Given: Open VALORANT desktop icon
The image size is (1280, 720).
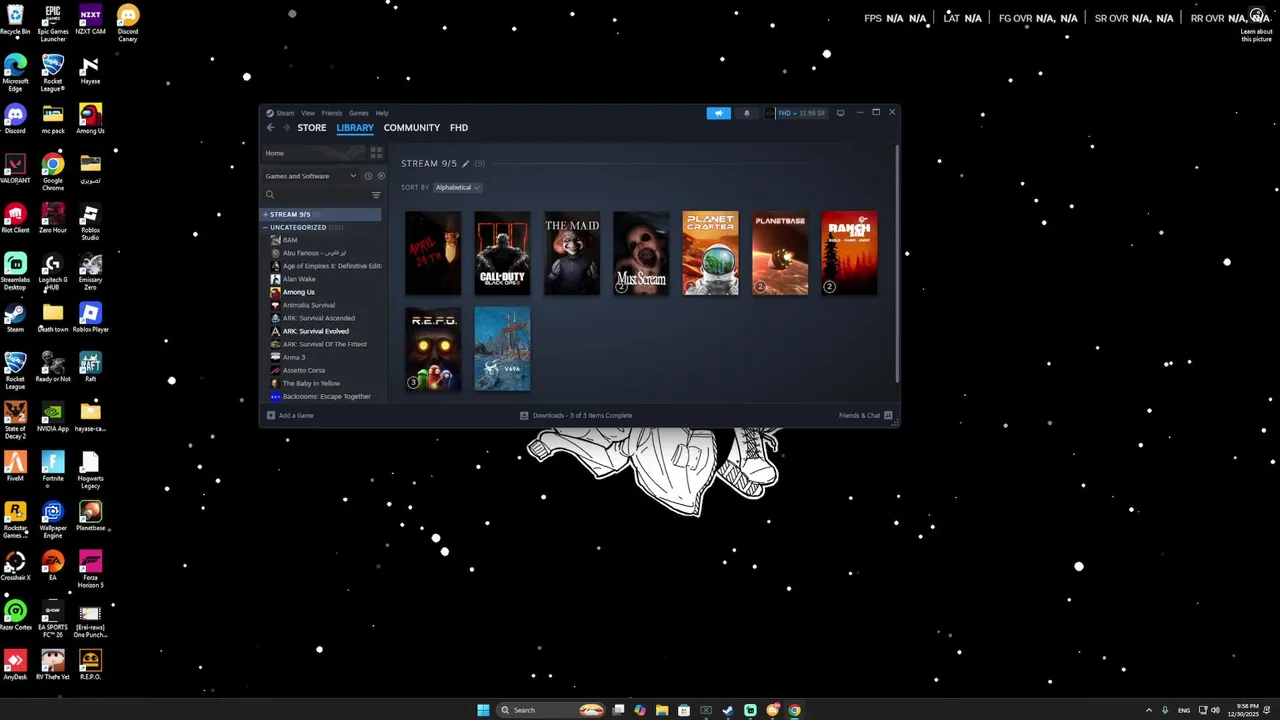Looking at the screenshot, I should (15, 170).
